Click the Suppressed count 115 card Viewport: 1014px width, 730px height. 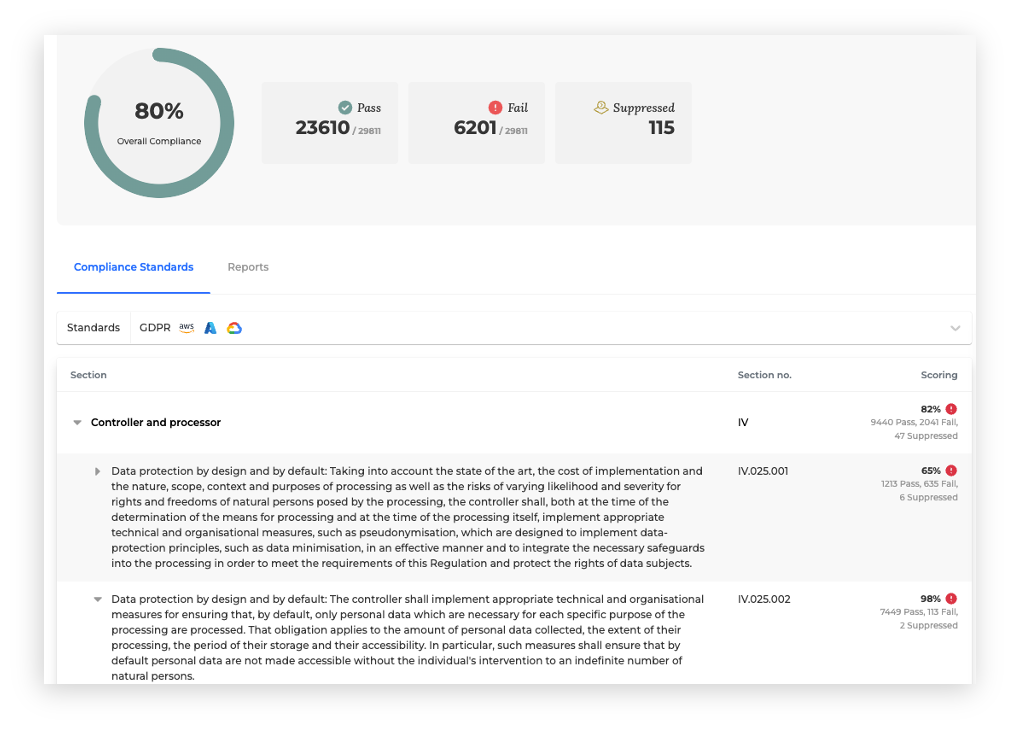coord(623,123)
